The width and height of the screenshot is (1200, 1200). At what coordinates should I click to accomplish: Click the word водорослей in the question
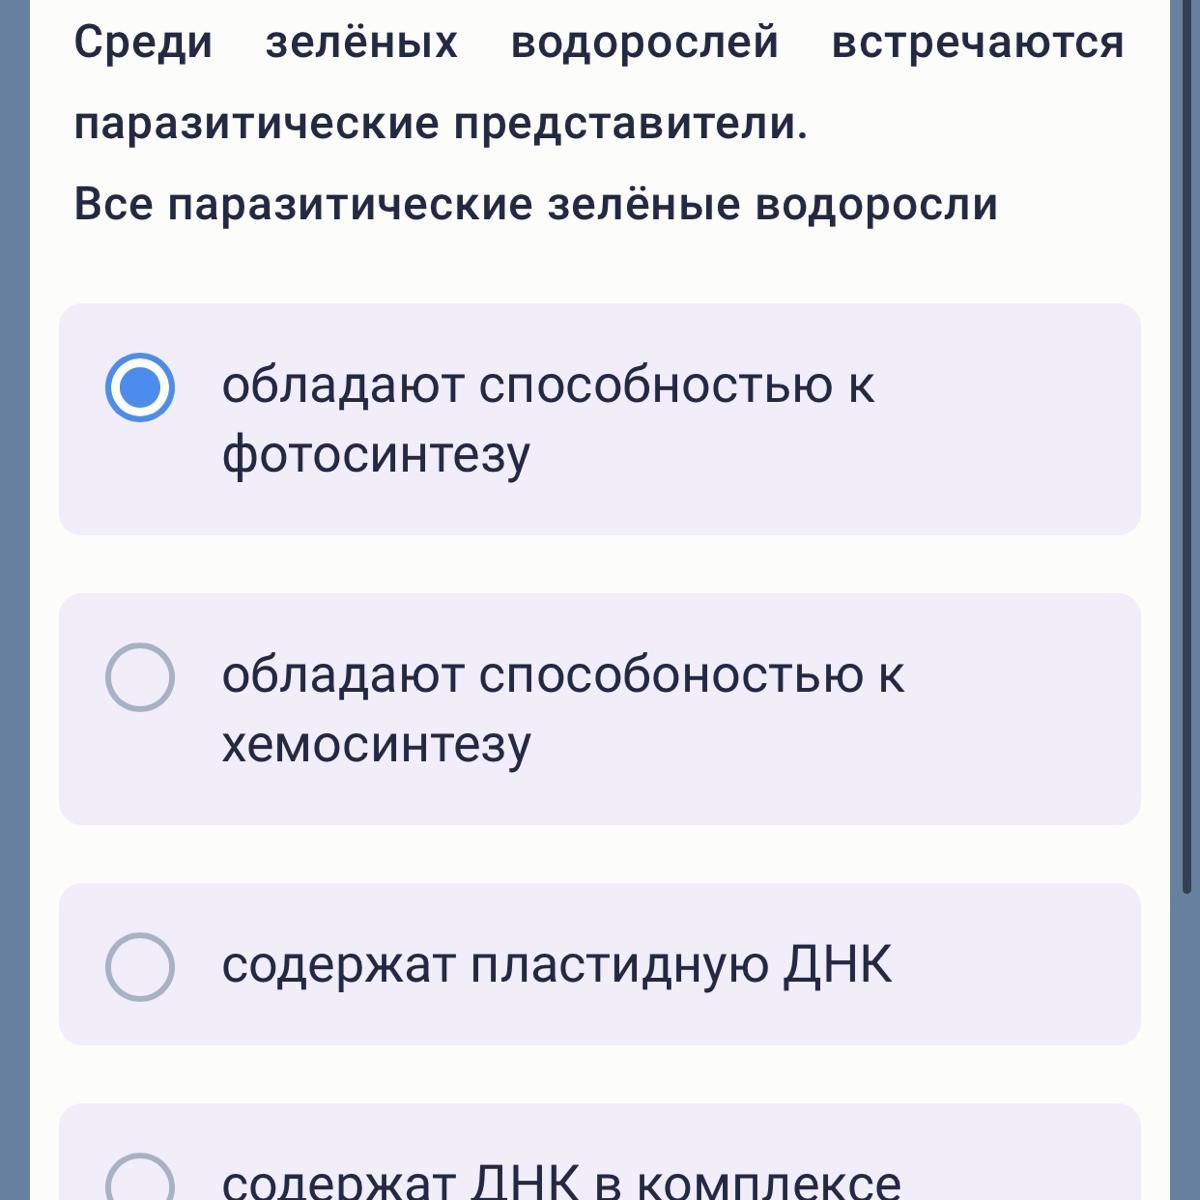click(x=644, y=43)
